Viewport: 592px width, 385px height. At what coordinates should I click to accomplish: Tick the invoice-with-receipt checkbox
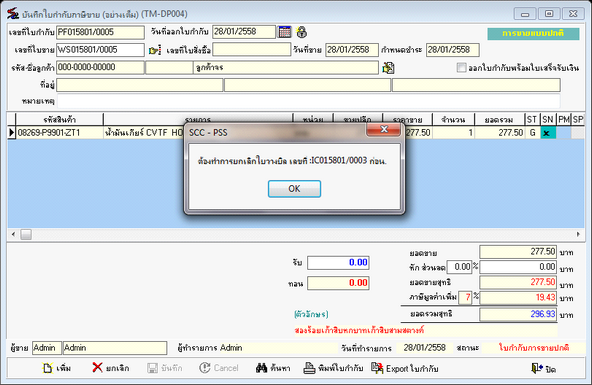[461, 68]
